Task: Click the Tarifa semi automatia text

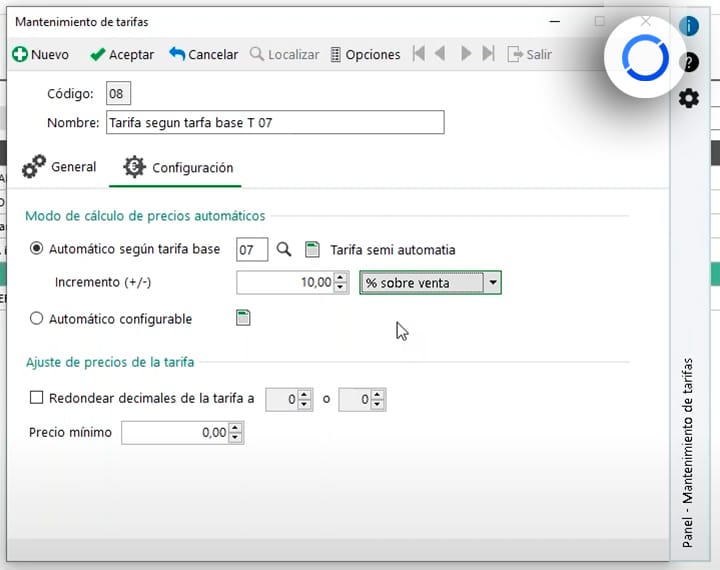Action: coord(393,250)
